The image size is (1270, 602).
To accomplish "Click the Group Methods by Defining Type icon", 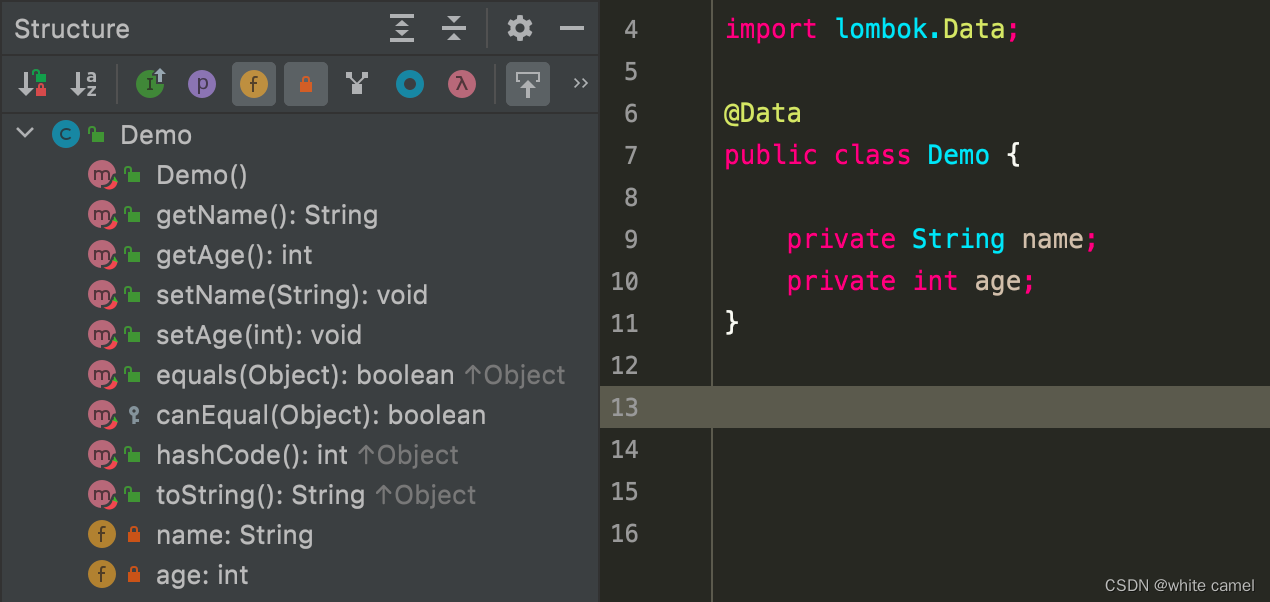I will [x=357, y=84].
